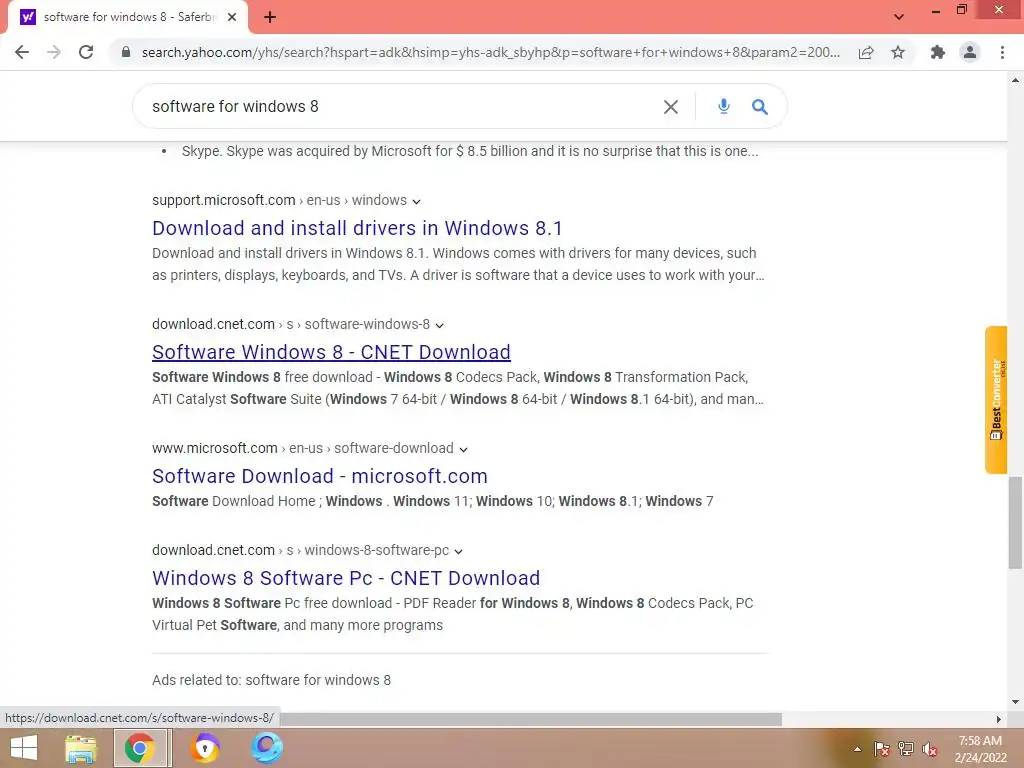This screenshot has width=1024, height=768.
Task: Click the Chrome taskbar icon
Action: [x=140, y=748]
